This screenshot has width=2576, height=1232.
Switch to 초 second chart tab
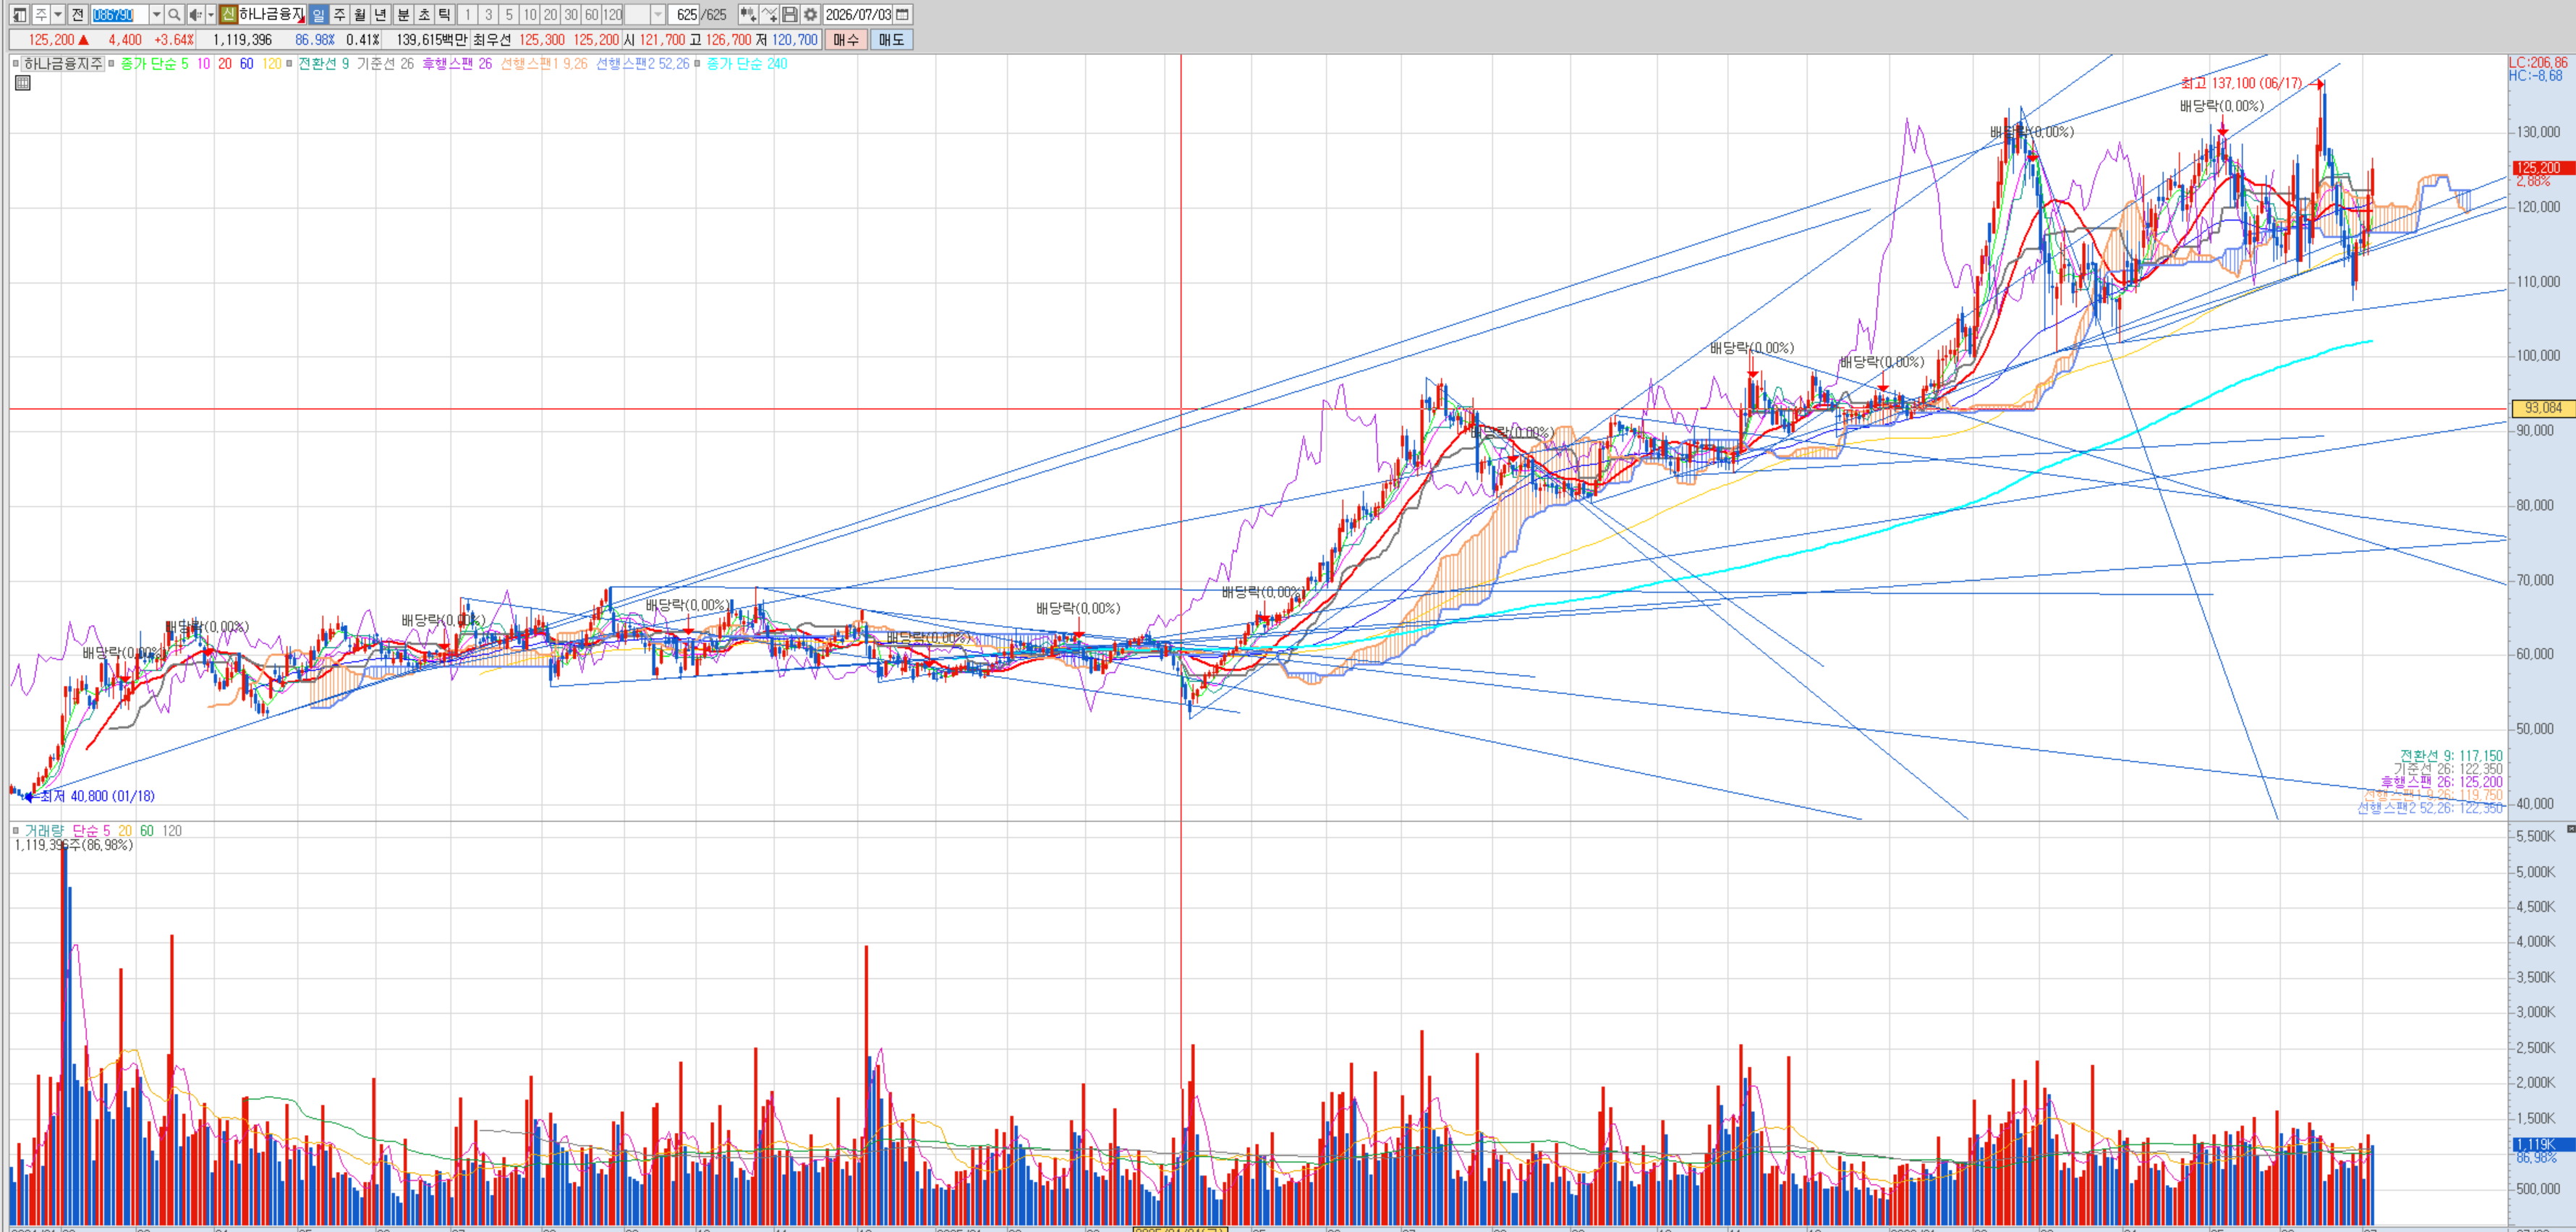[x=424, y=15]
